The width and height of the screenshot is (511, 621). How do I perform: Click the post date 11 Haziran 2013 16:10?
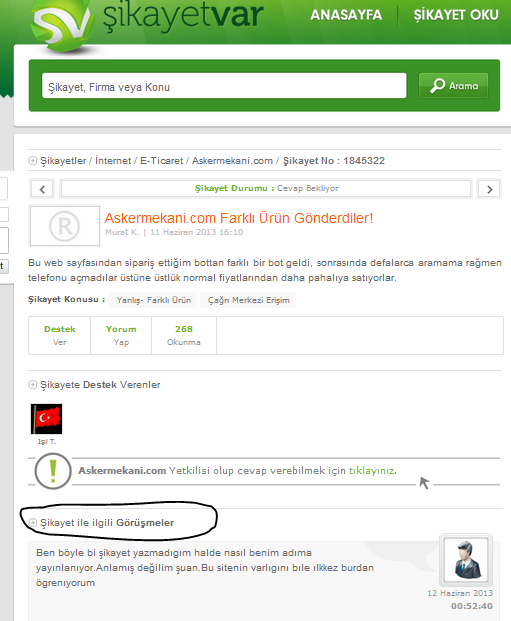(x=196, y=232)
